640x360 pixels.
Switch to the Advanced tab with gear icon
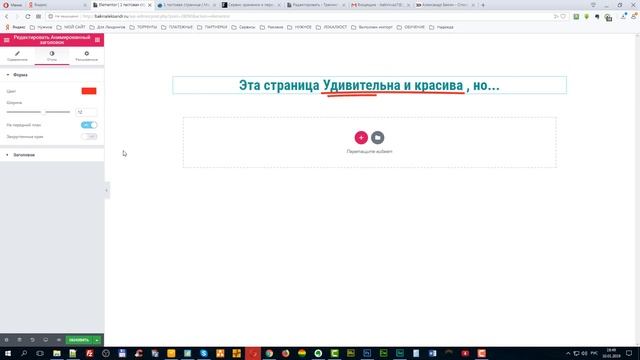(x=87, y=56)
